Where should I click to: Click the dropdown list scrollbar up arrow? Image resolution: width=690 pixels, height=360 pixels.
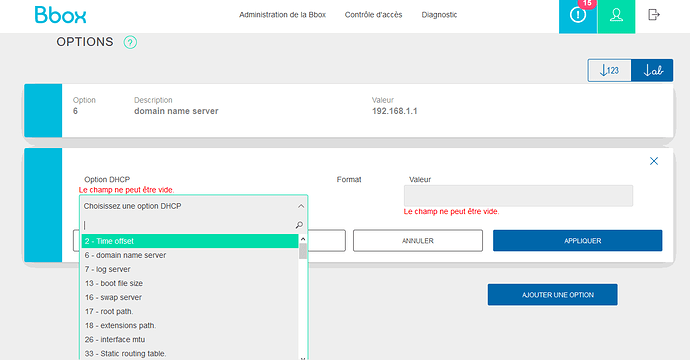point(303,239)
